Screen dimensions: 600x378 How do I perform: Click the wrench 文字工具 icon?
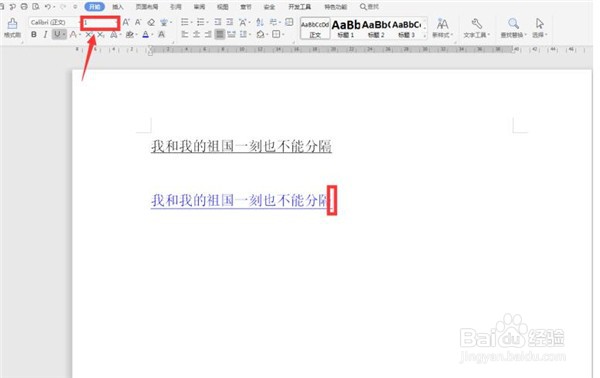tap(476, 24)
